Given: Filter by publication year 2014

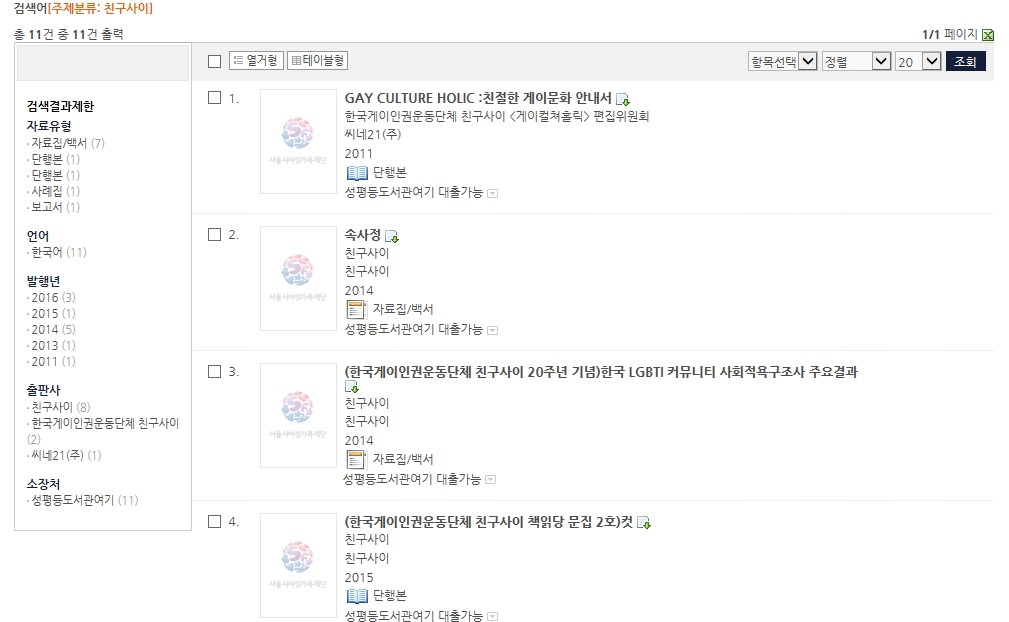Looking at the screenshot, I should pyautogui.click(x=53, y=329).
